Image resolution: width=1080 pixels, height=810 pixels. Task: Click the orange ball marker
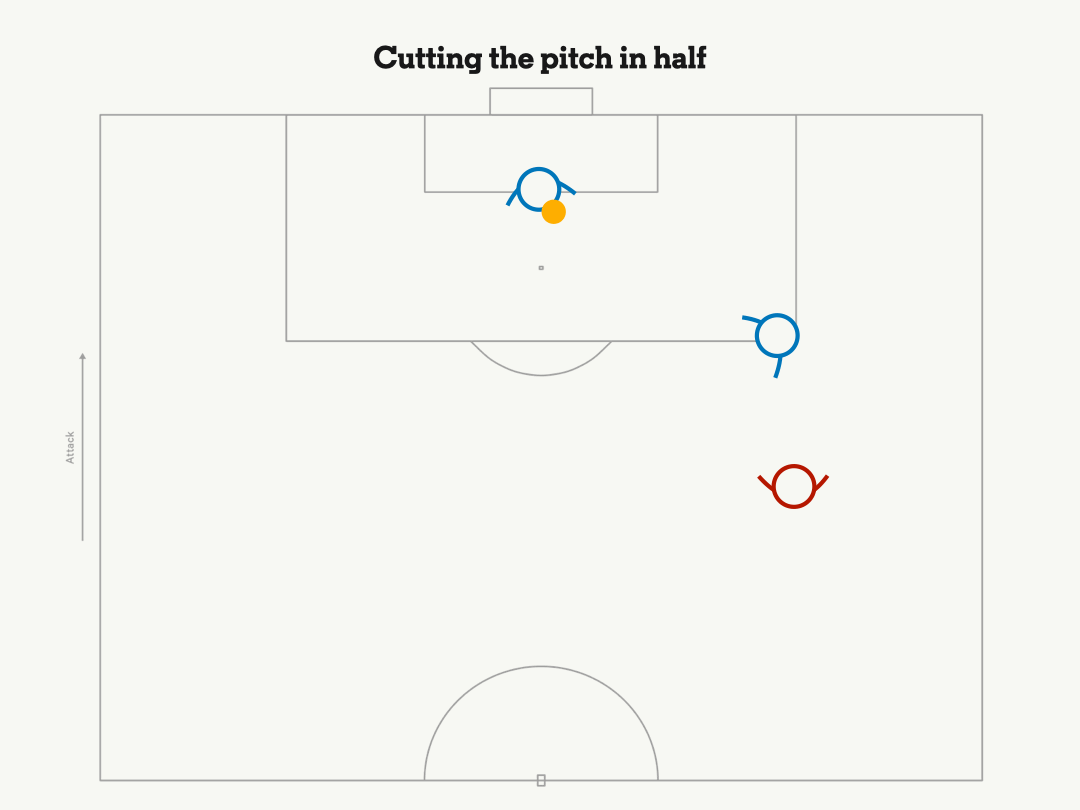click(x=554, y=212)
